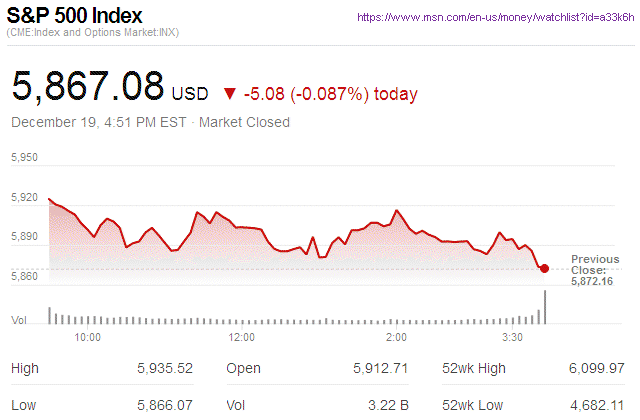Image resolution: width=640 pixels, height=420 pixels.
Task: Click the S&P 500 Index title
Action: pos(76,17)
